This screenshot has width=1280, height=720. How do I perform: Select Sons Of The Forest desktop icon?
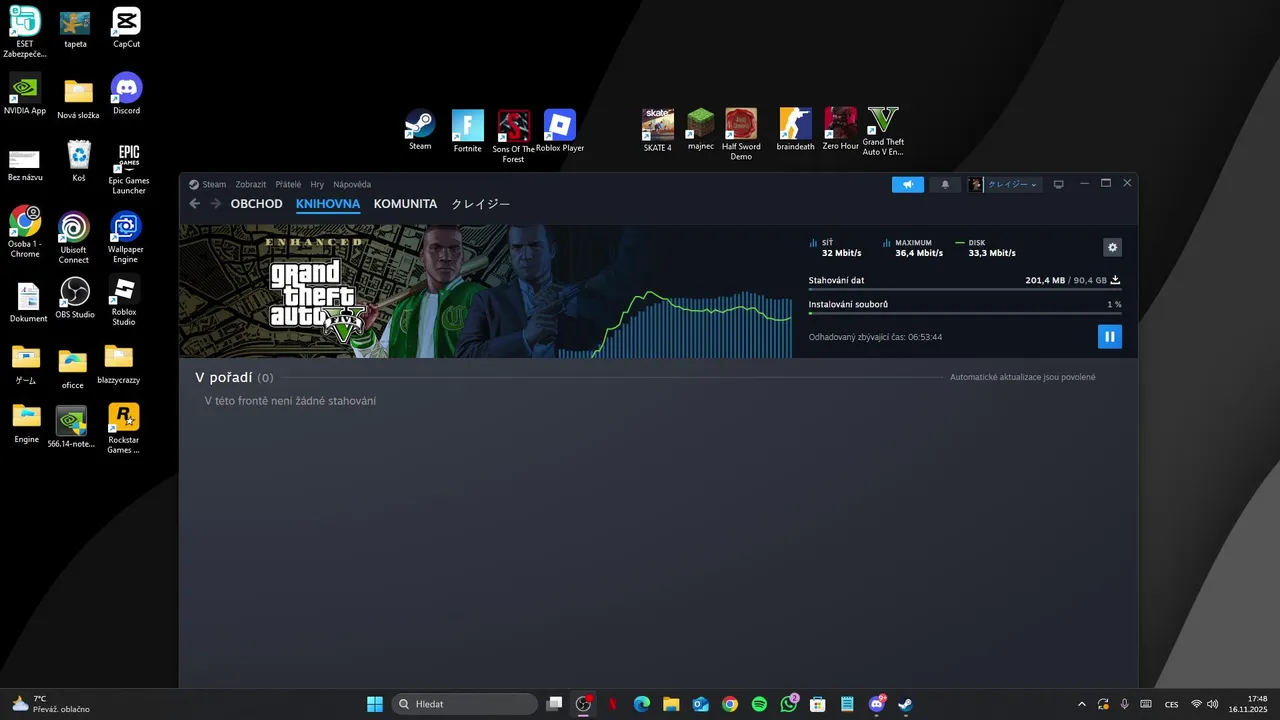pos(514,137)
